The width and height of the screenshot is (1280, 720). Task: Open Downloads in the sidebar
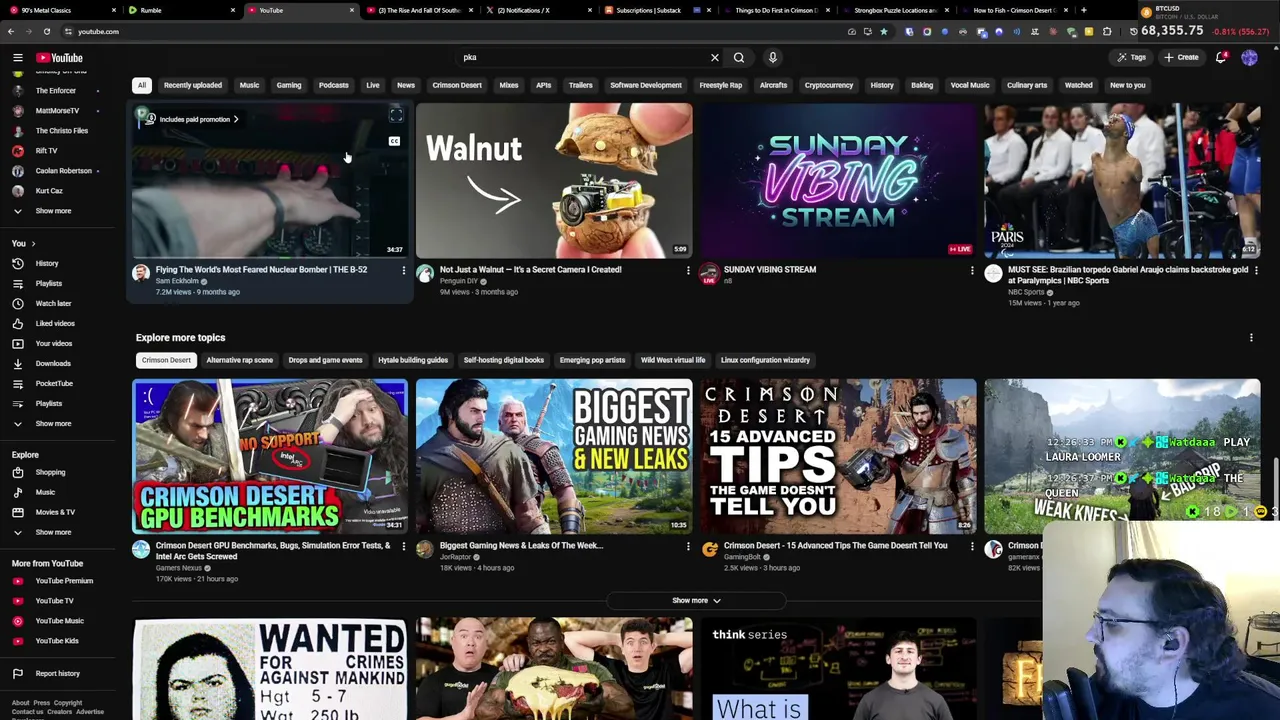tap(53, 363)
